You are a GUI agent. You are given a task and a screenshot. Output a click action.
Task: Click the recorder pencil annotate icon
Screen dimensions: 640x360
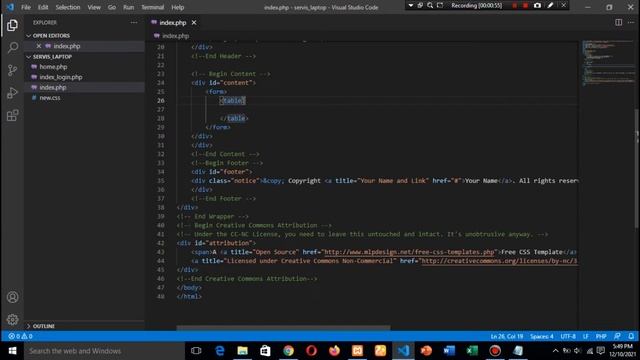550,5
